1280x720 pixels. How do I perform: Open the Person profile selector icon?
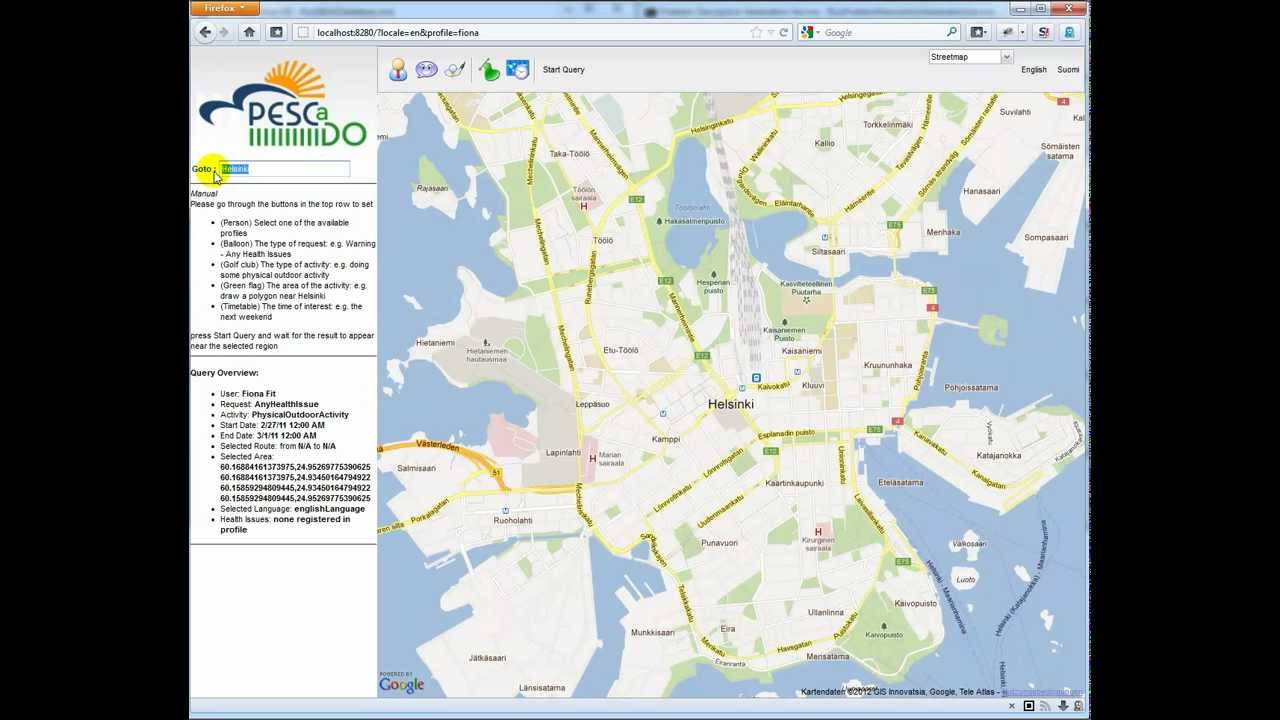[x=398, y=69]
